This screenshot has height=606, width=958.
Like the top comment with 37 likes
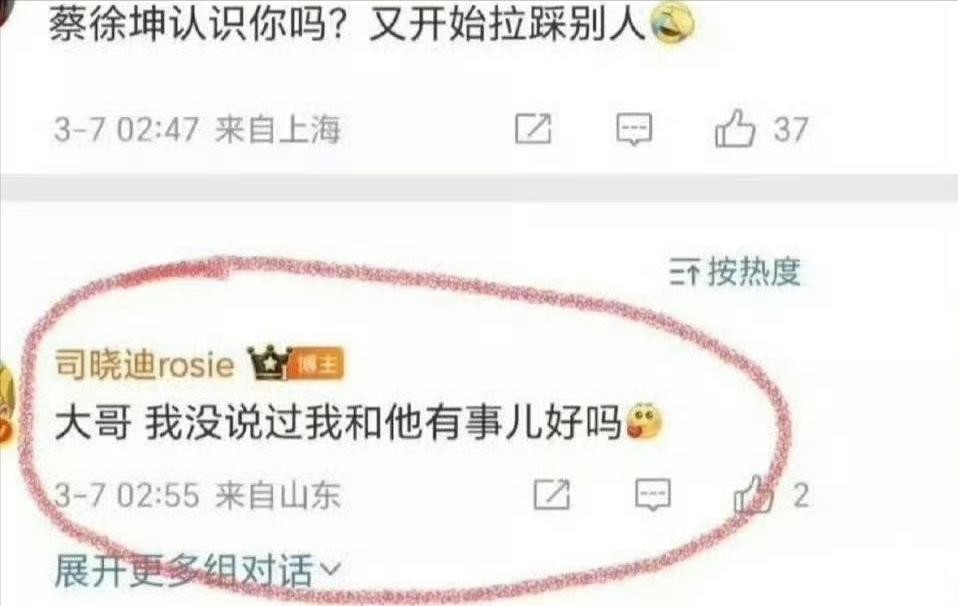735,129
